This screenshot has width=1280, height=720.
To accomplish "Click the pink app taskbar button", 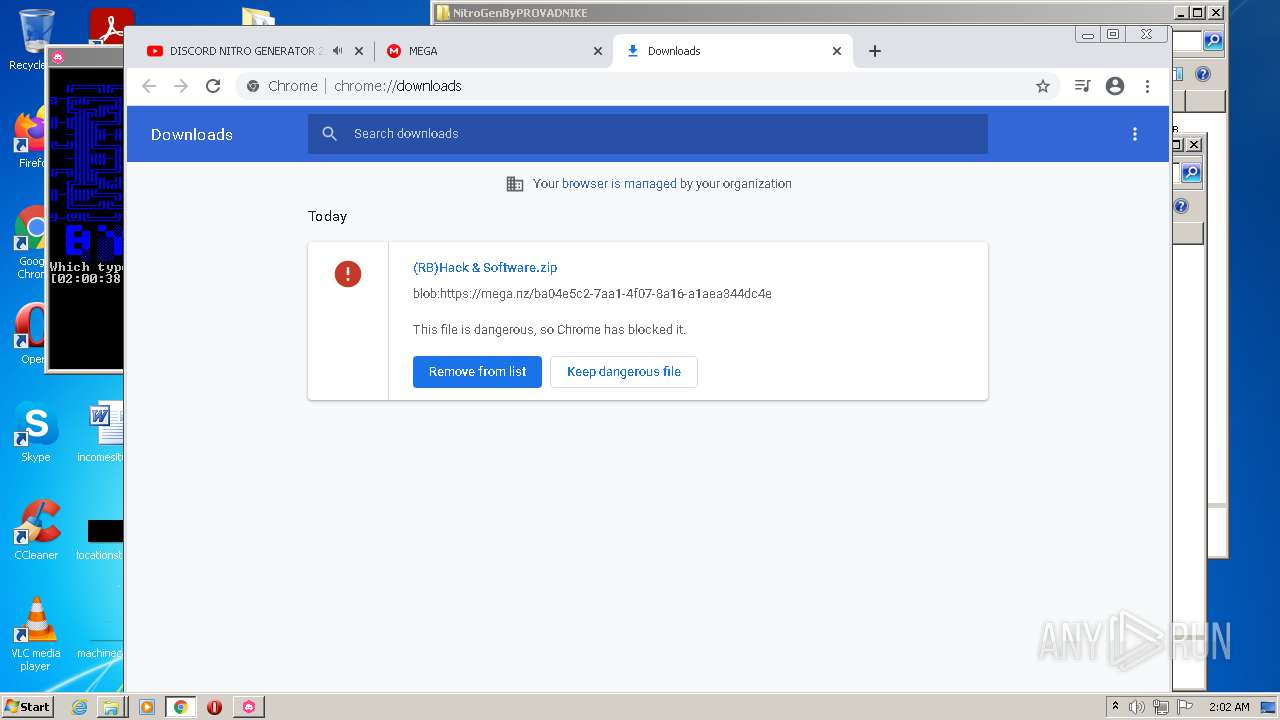I will (248, 707).
